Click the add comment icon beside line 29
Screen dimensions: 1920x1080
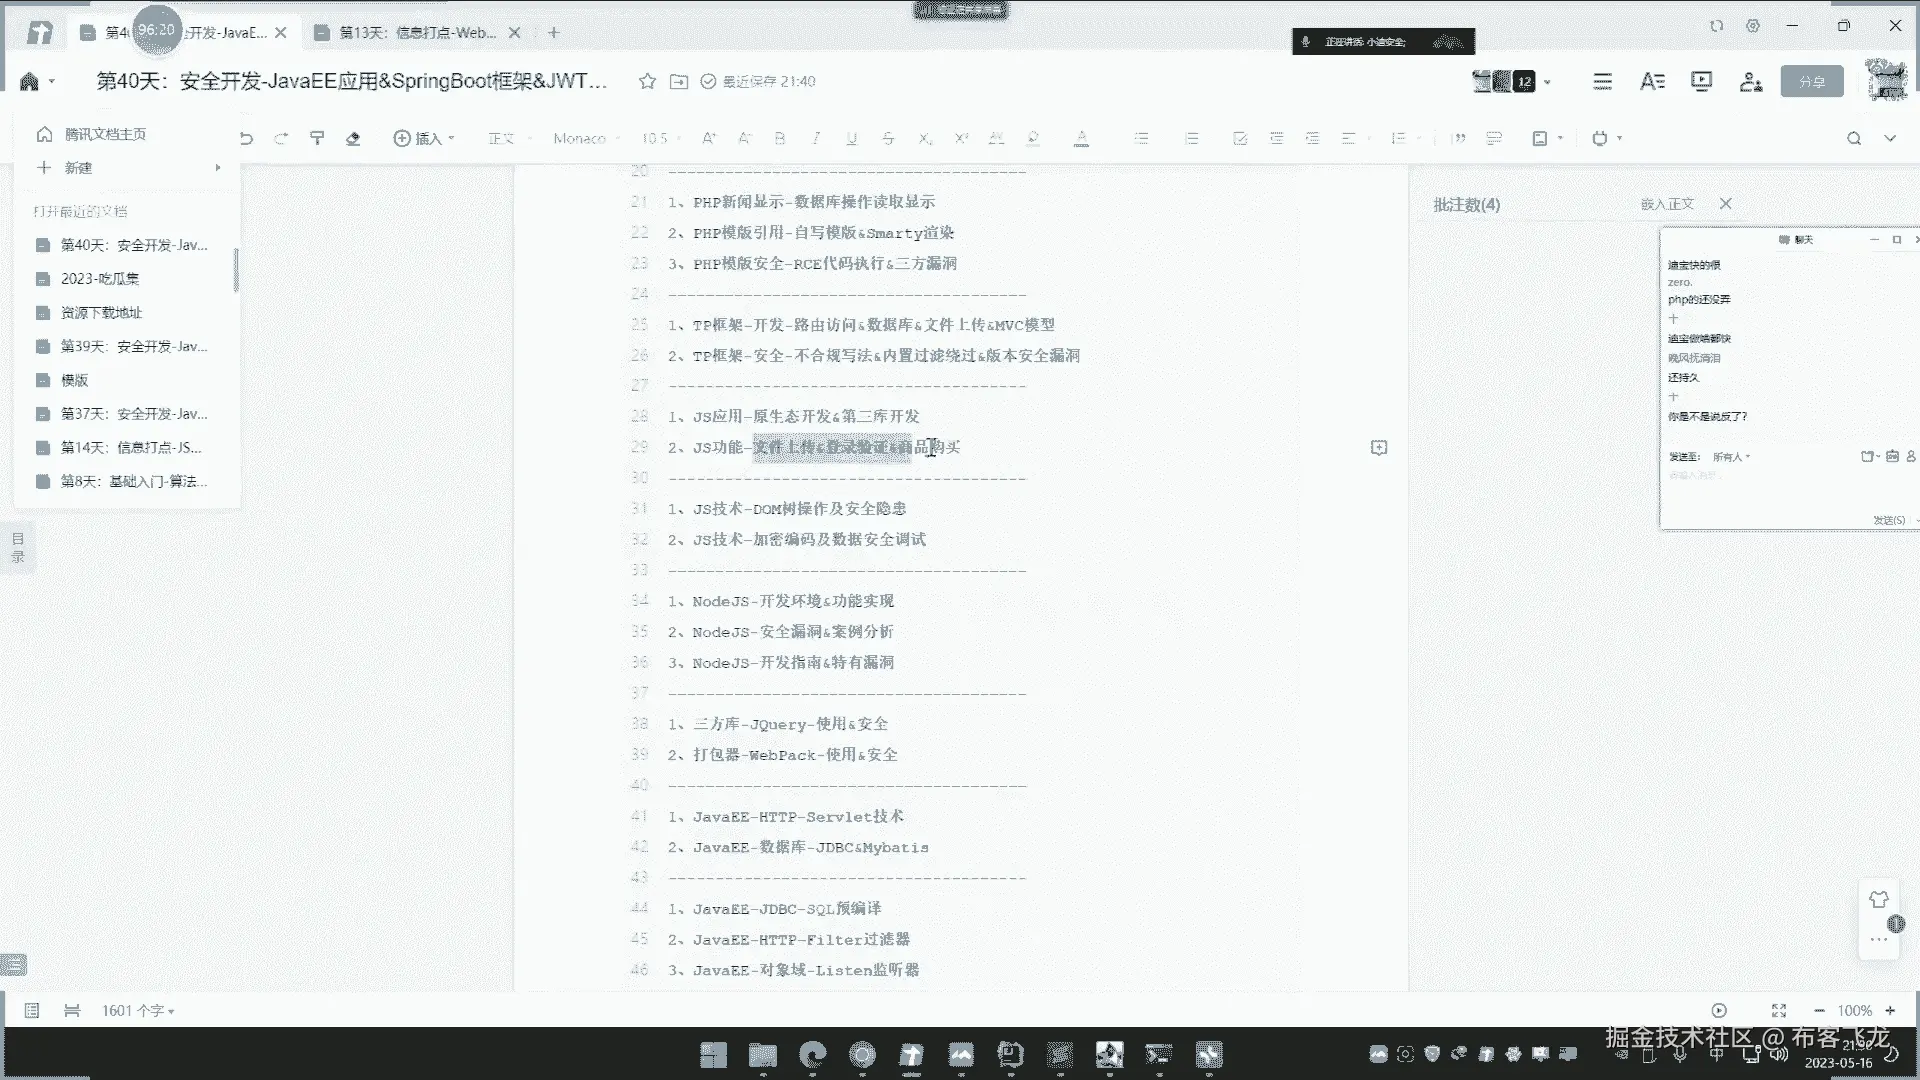(x=1379, y=448)
